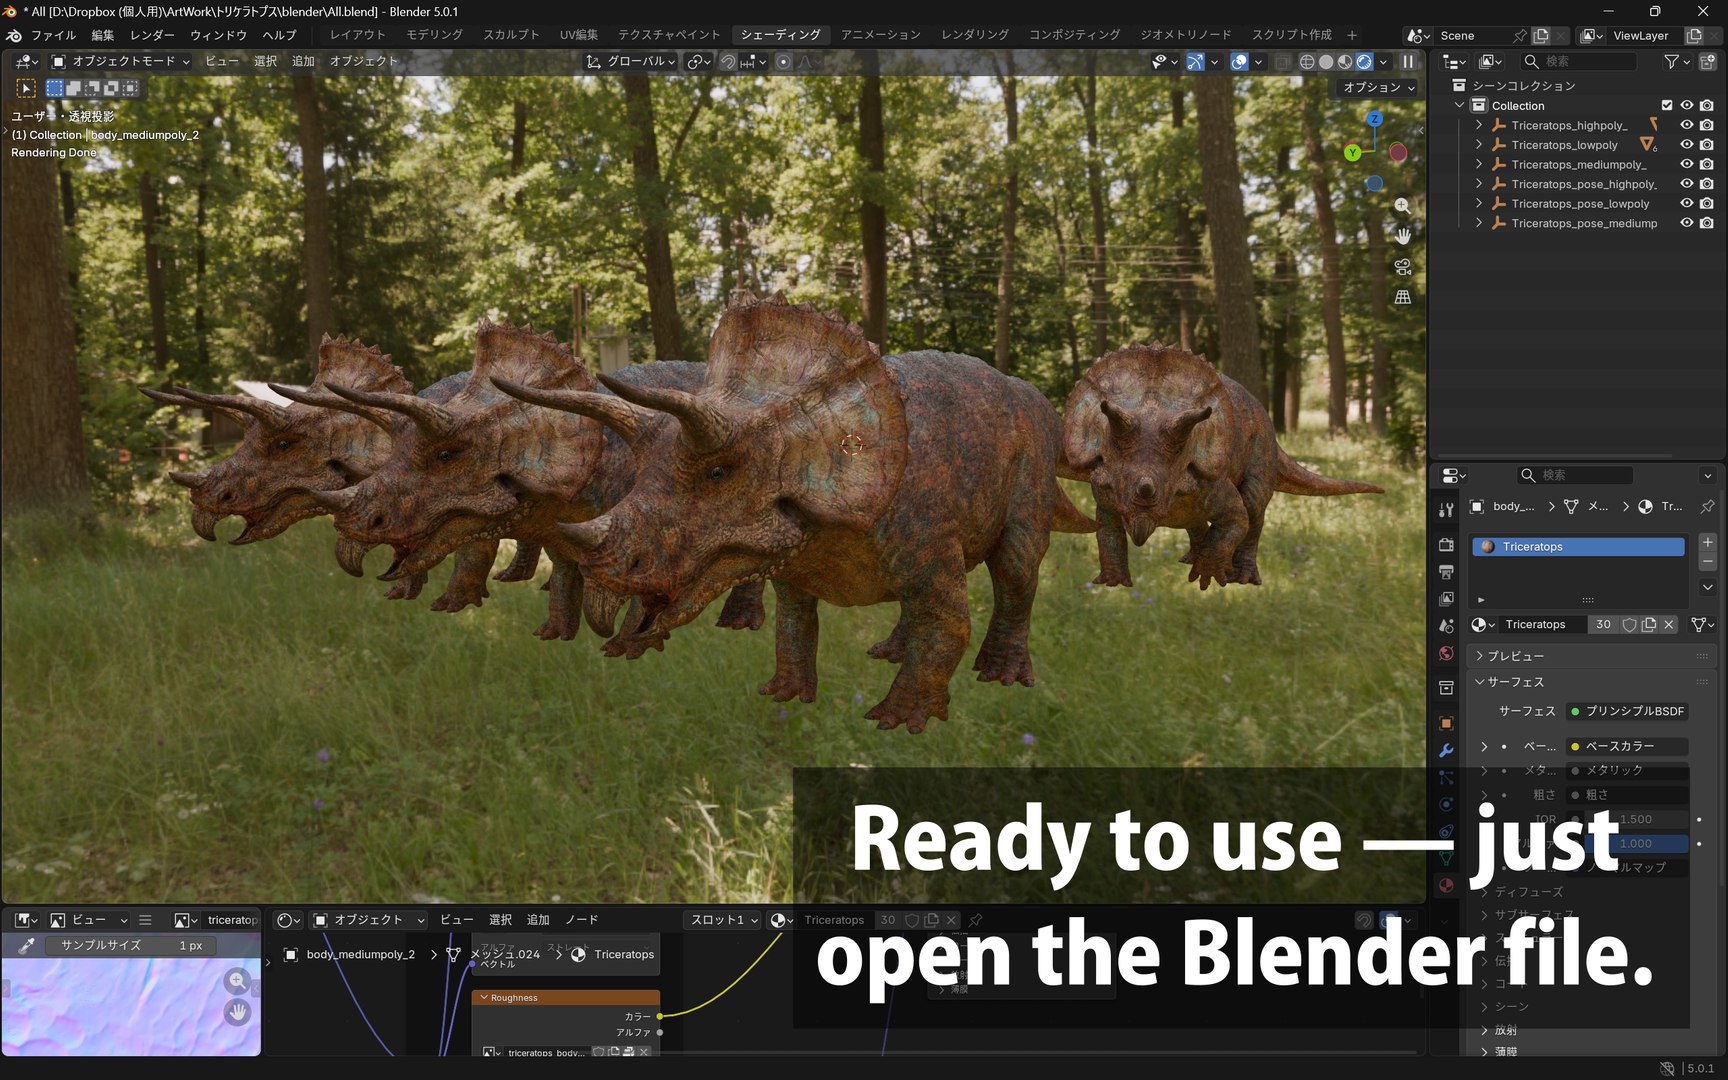Switch viewport shading to wireframe
Screen dimensions: 1728x1080
[x=1307, y=62]
